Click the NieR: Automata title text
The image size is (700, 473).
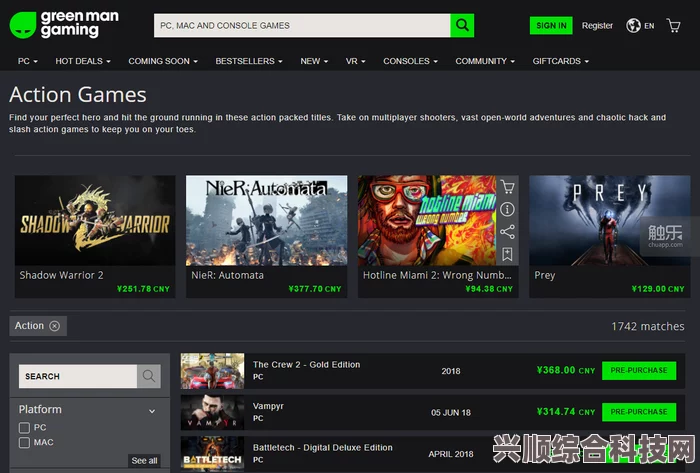[x=227, y=275]
